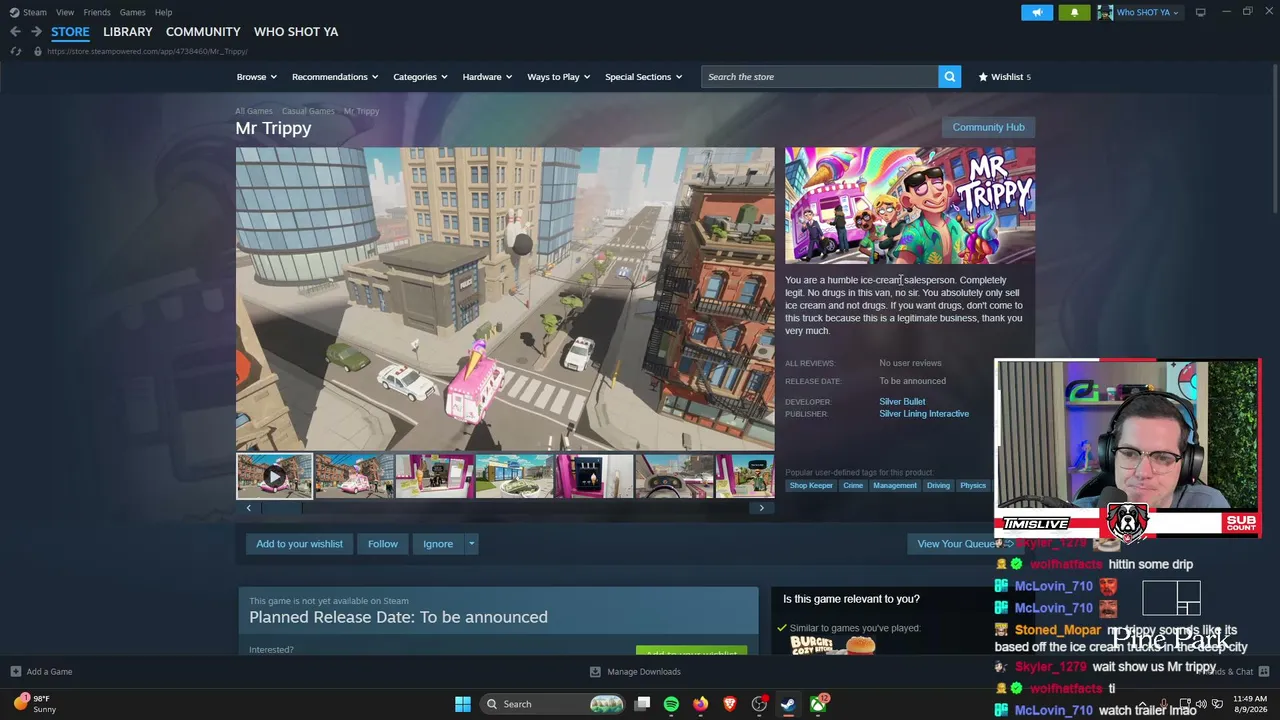Go back with the left arrow

(15, 32)
